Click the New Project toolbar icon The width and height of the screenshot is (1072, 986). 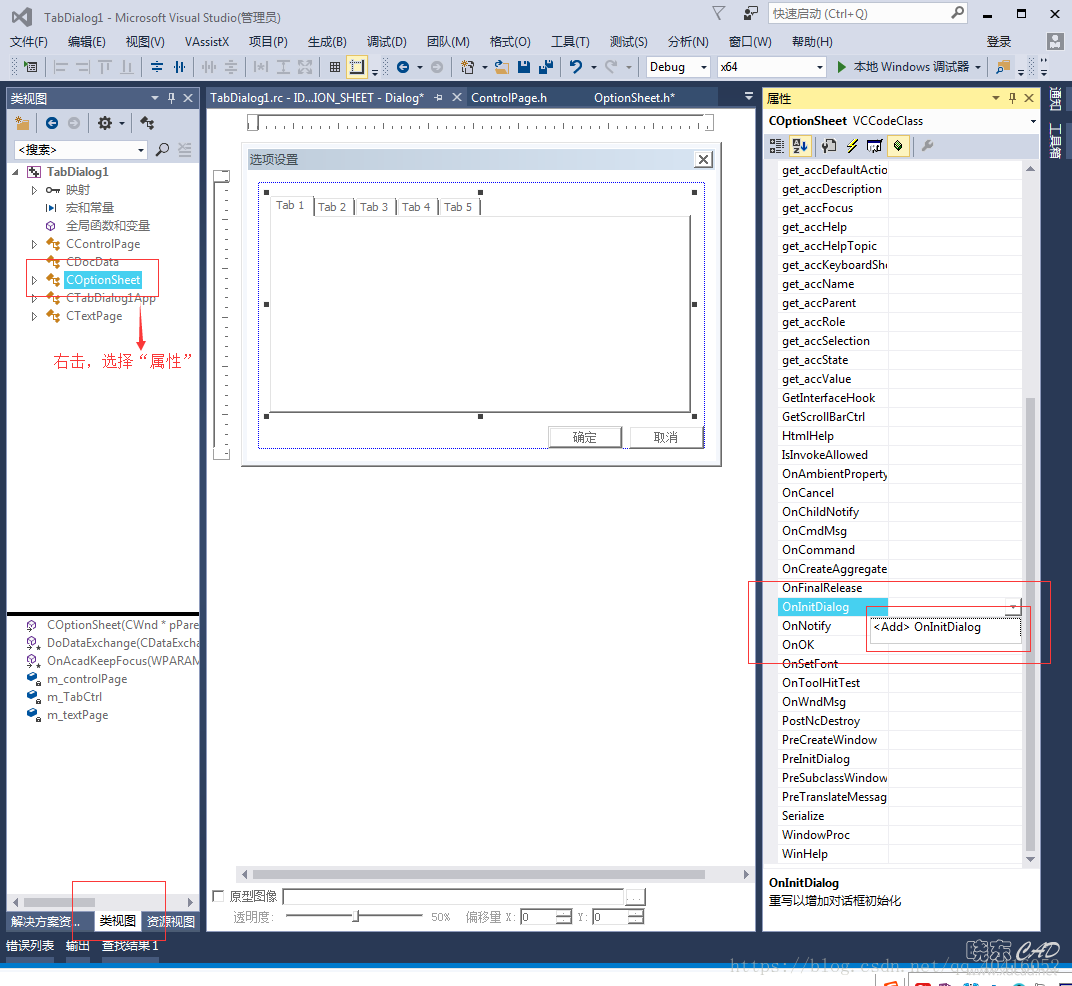[x=468, y=67]
